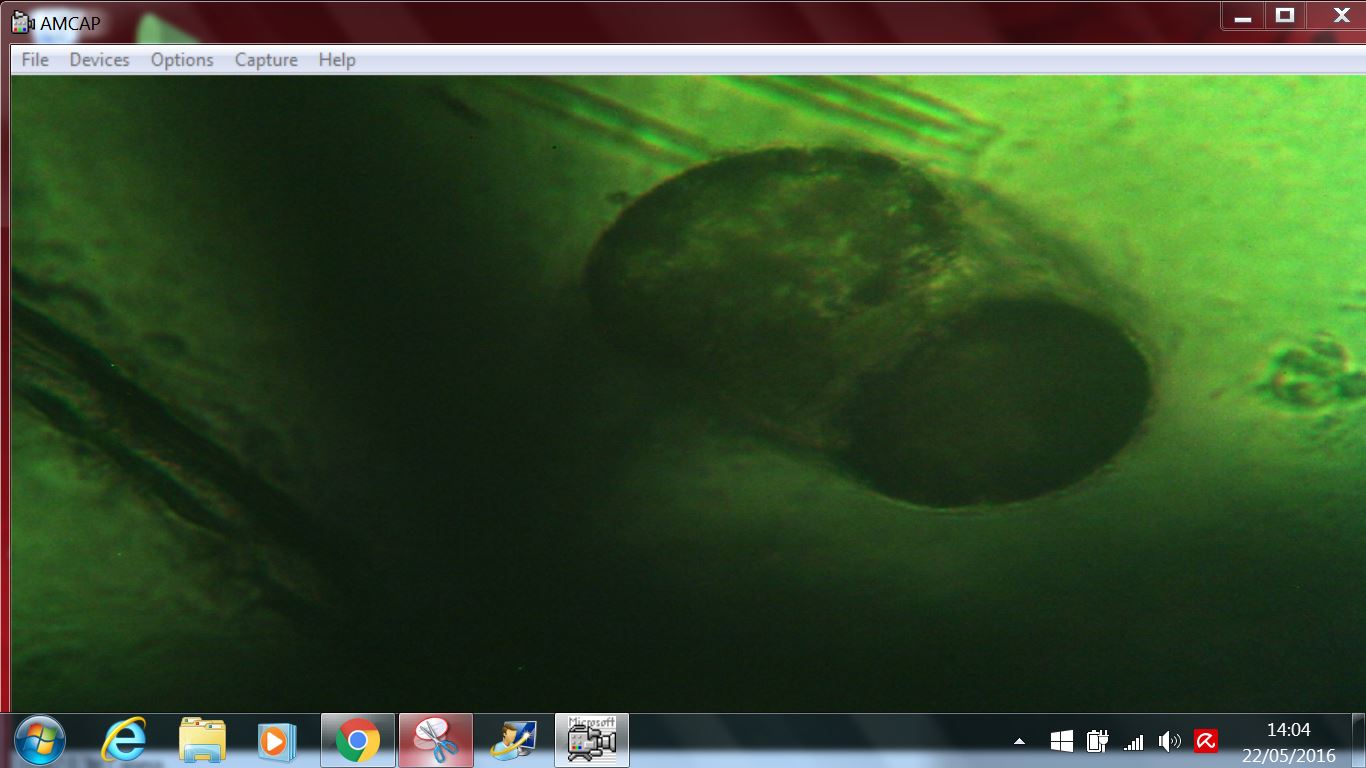Open the volume speaker tray icon
Viewport: 1366px width, 768px height.
[1169, 742]
